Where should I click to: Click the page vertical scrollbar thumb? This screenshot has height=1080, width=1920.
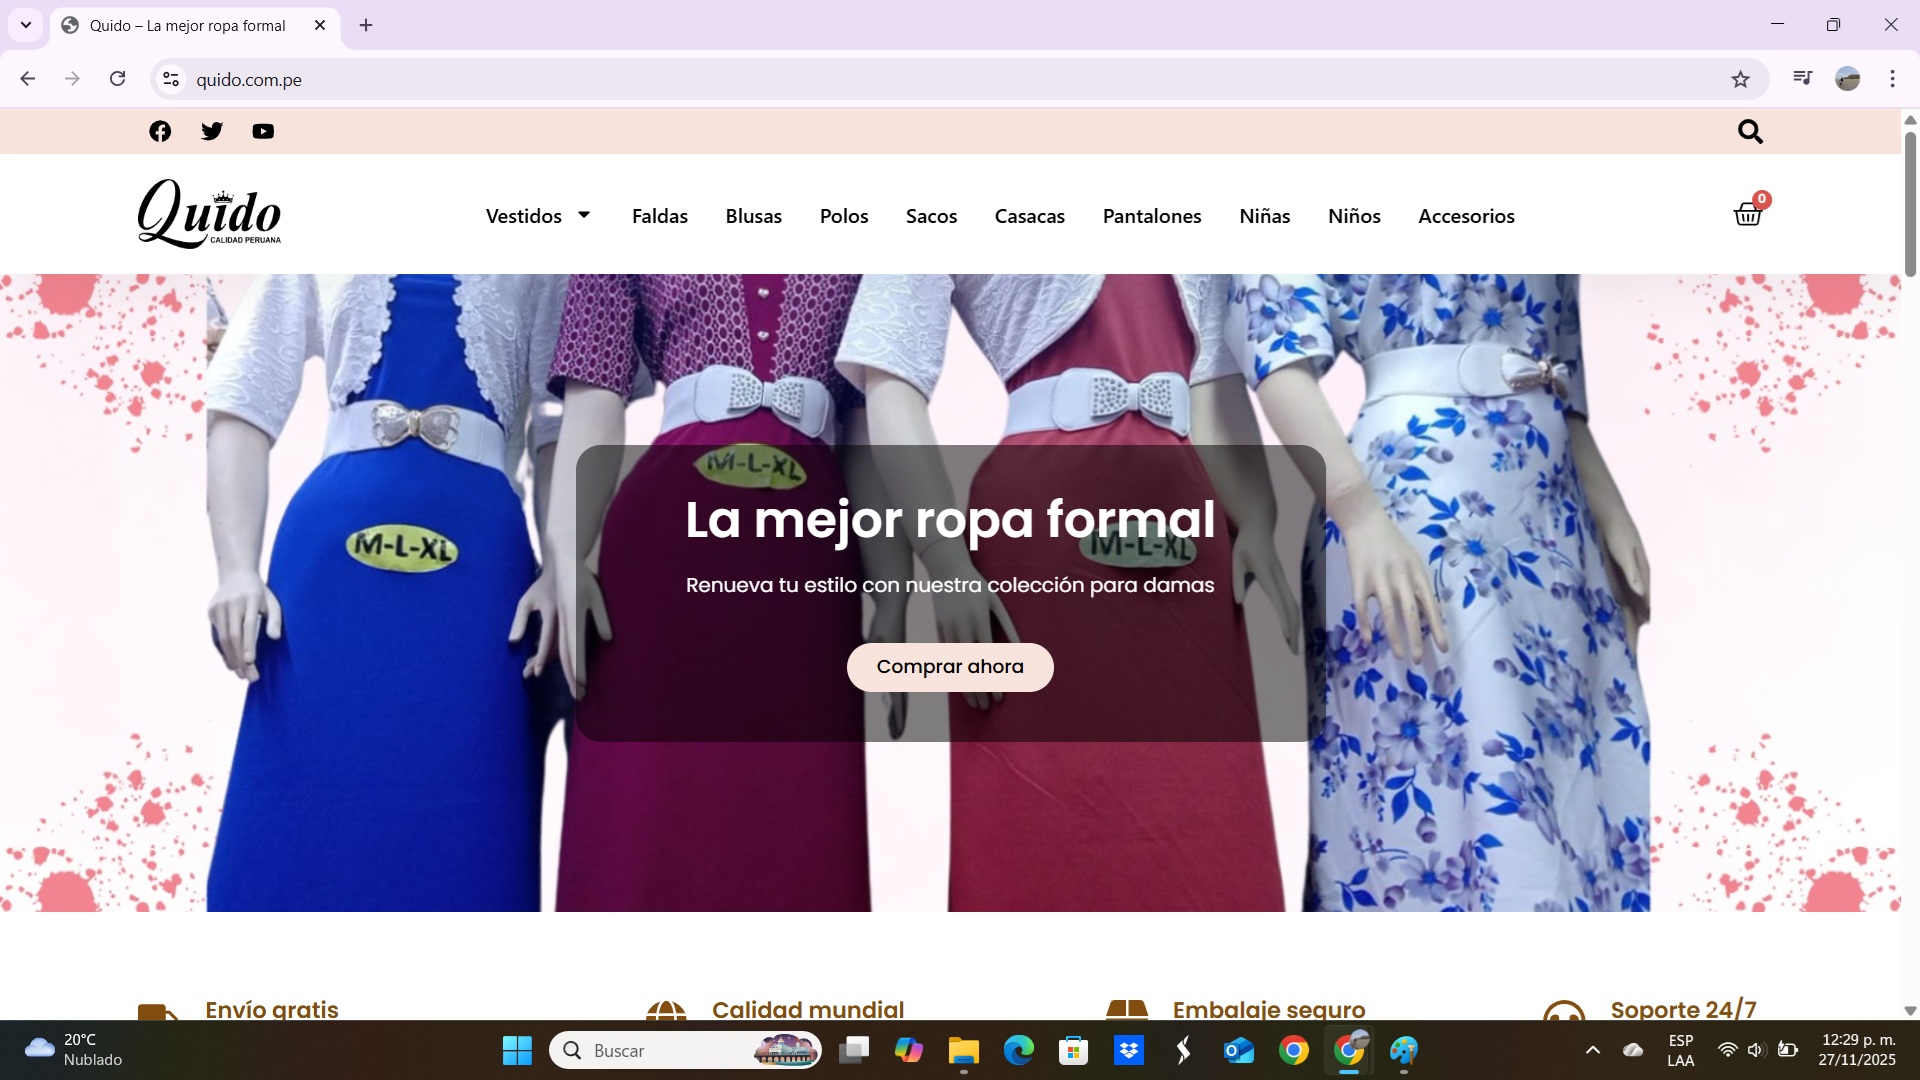pyautogui.click(x=1909, y=205)
